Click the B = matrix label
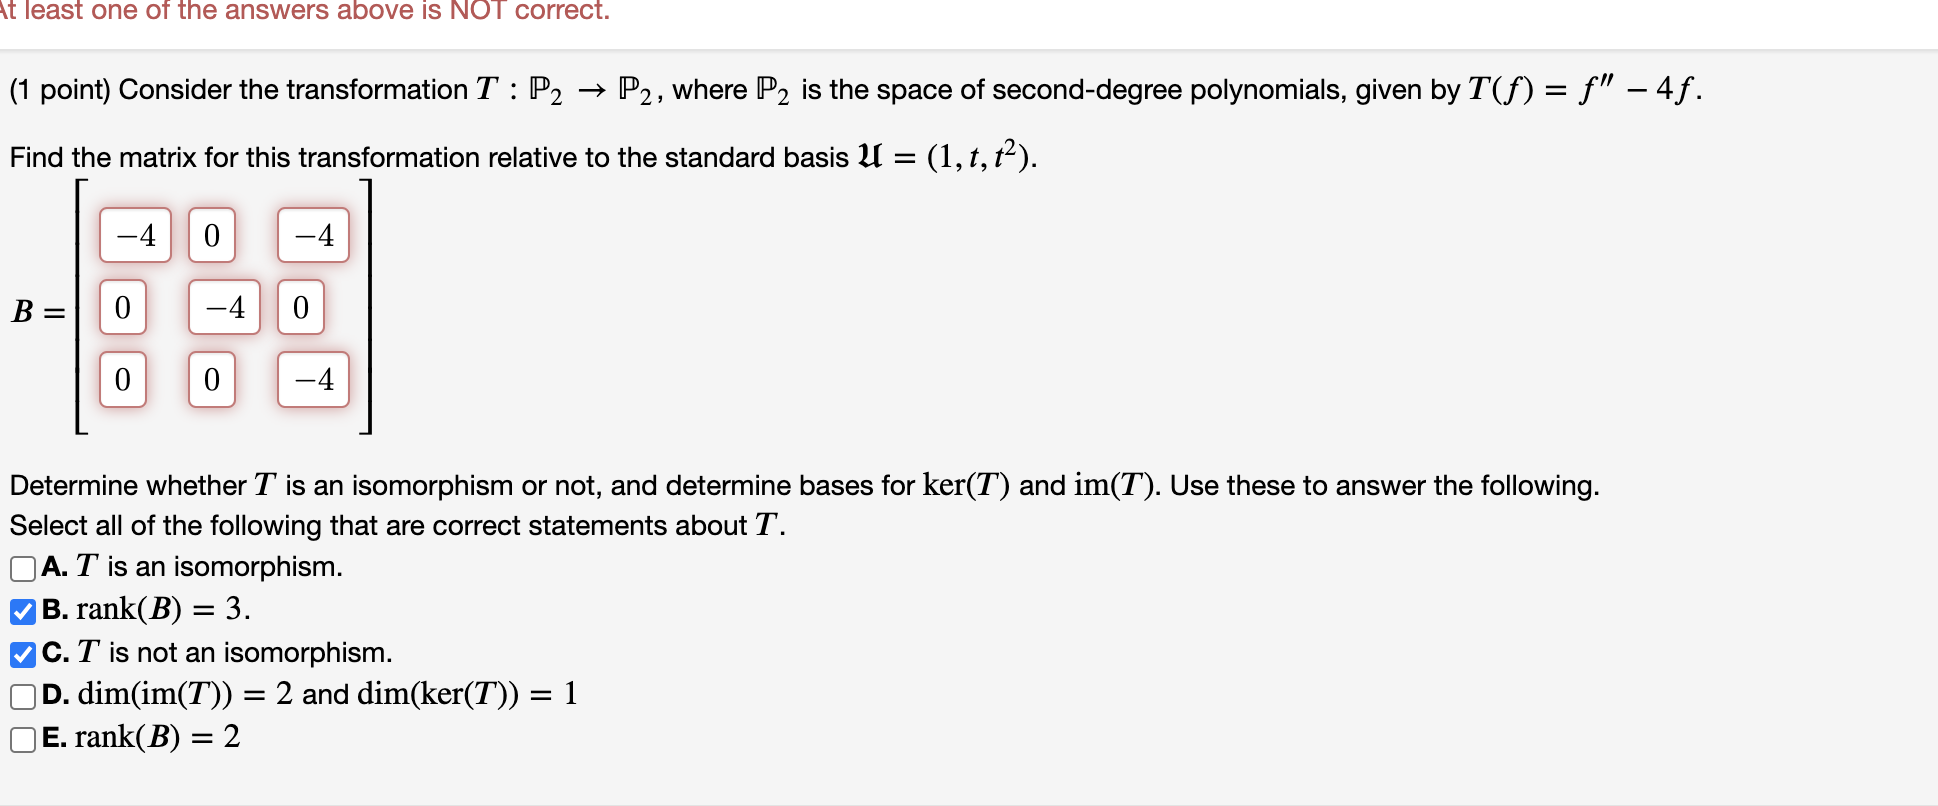This screenshot has height=806, width=1938. click(x=38, y=312)
